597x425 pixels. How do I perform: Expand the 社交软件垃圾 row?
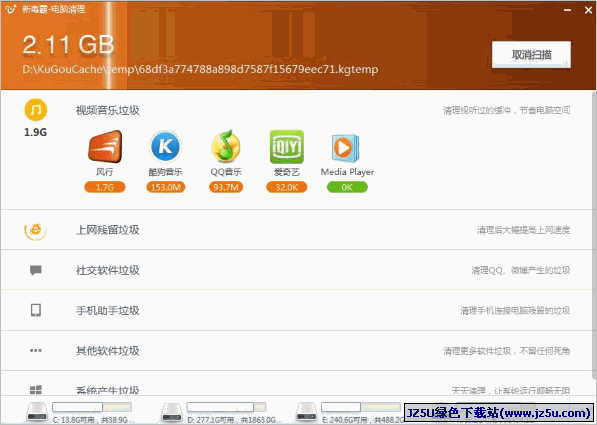tap(297, 270)
